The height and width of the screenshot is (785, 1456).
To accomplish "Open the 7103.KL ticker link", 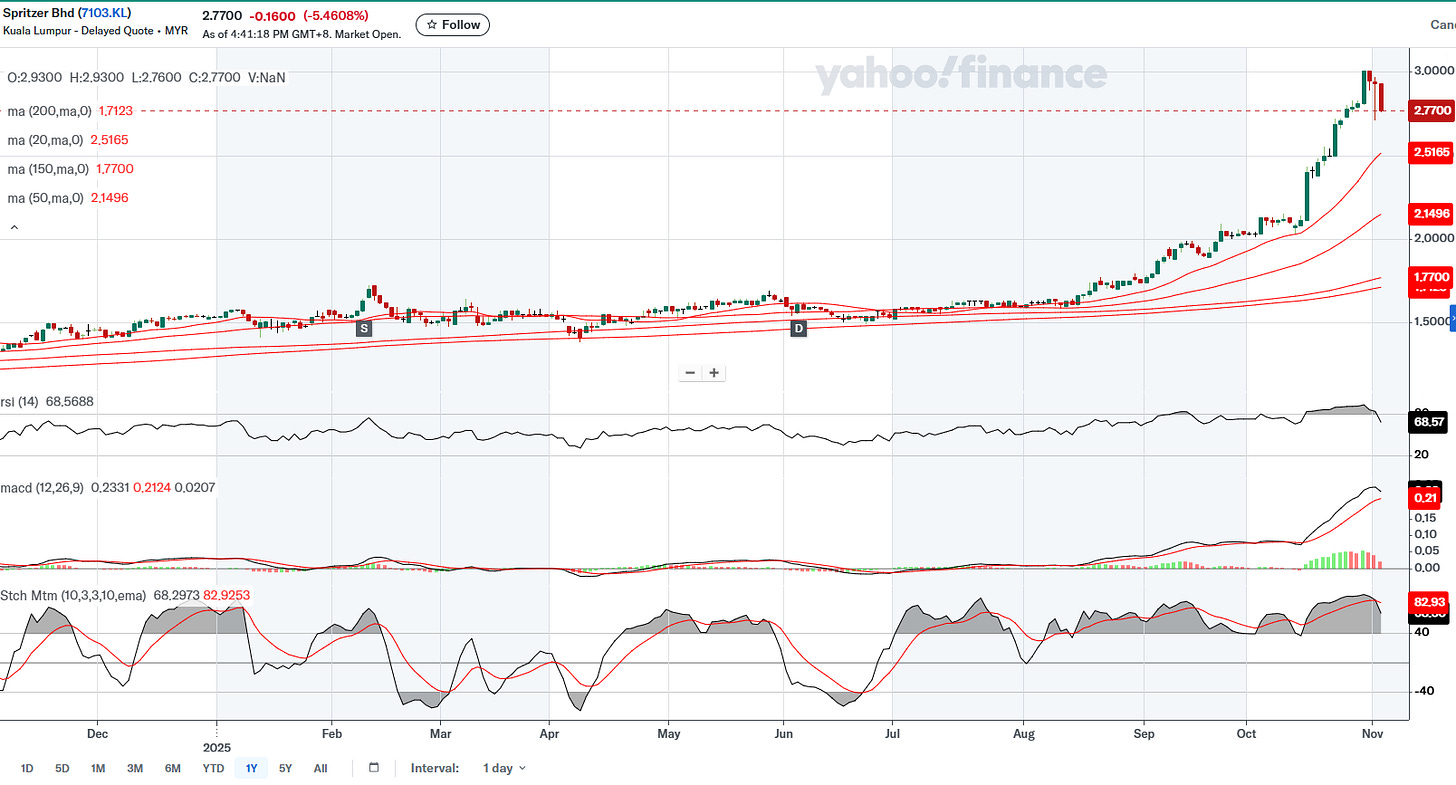I will 104,14.
